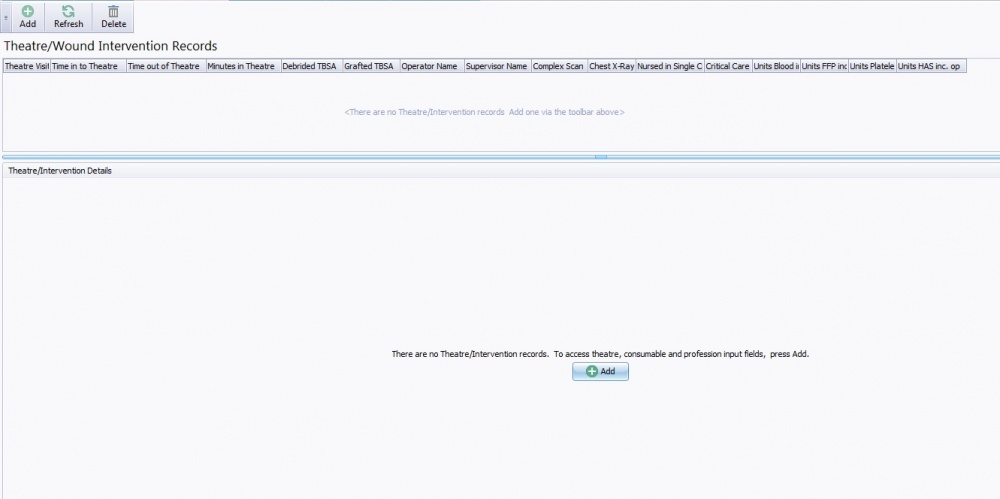Viewport: 1000px width, 499px height.
Task: Click the Time in to Theatre column header
Action: (x=87, y=66)
